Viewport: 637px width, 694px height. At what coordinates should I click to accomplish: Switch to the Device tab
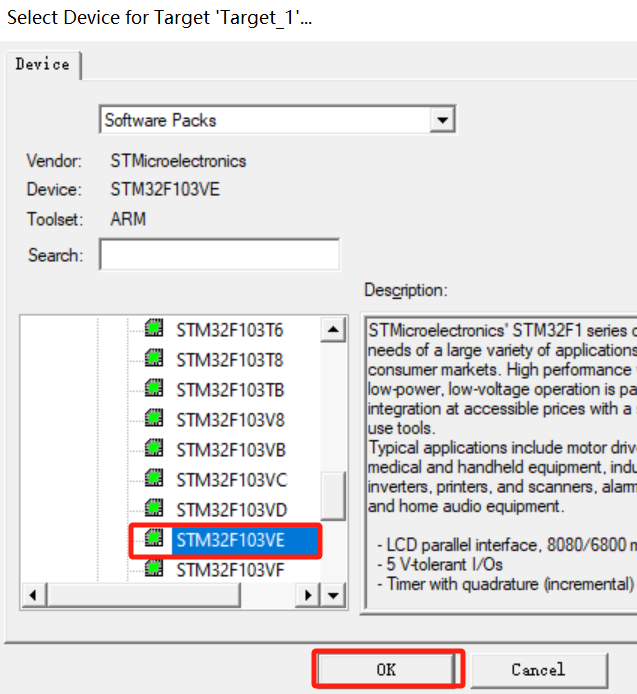coord(42,65)
